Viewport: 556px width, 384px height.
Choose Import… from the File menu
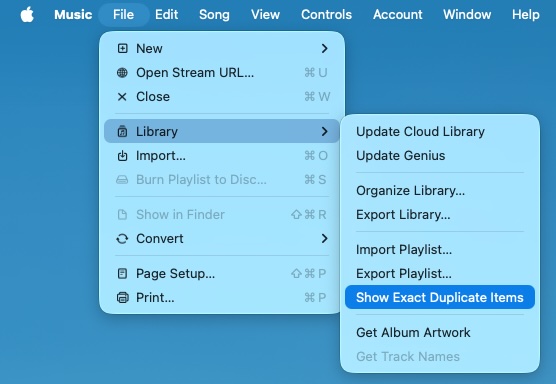coord(222,156)
